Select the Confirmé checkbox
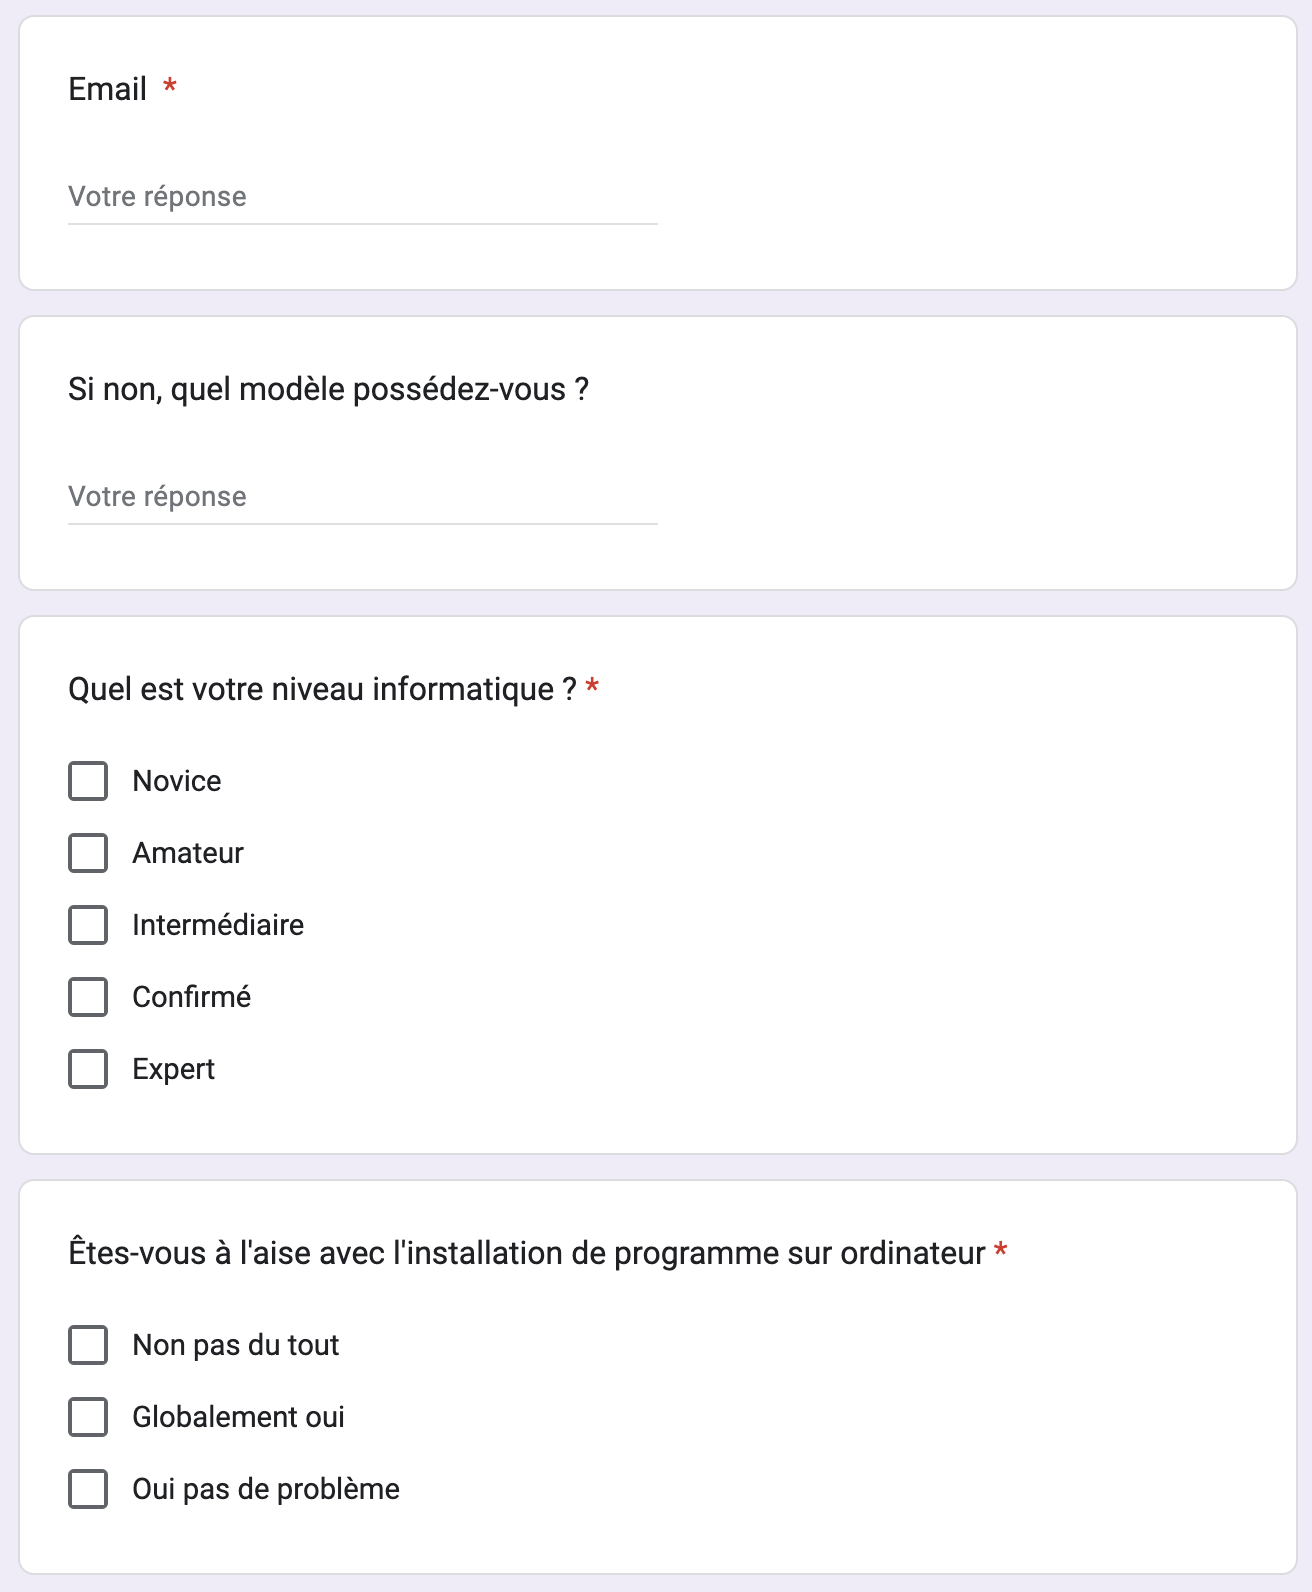 pos(88,997)
